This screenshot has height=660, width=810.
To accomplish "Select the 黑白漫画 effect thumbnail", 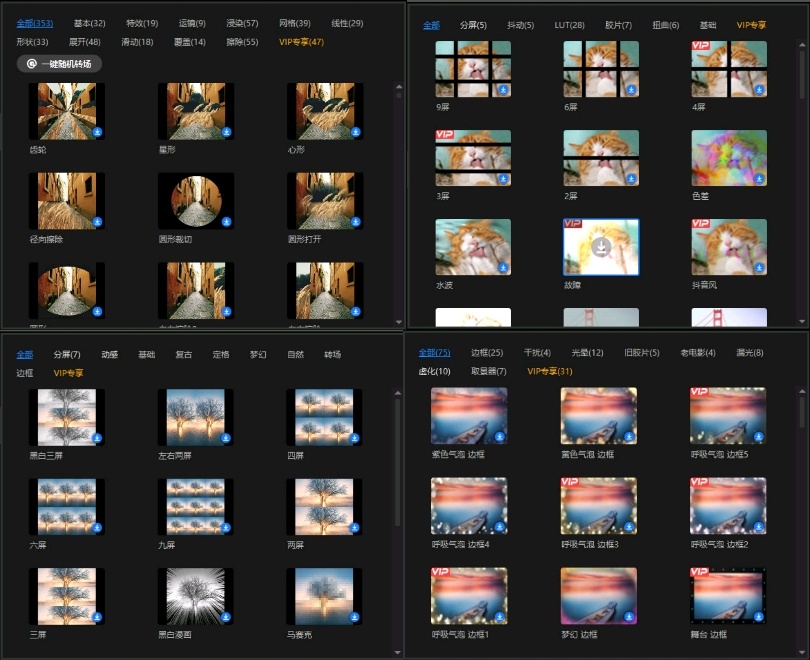I will point(195,596).
